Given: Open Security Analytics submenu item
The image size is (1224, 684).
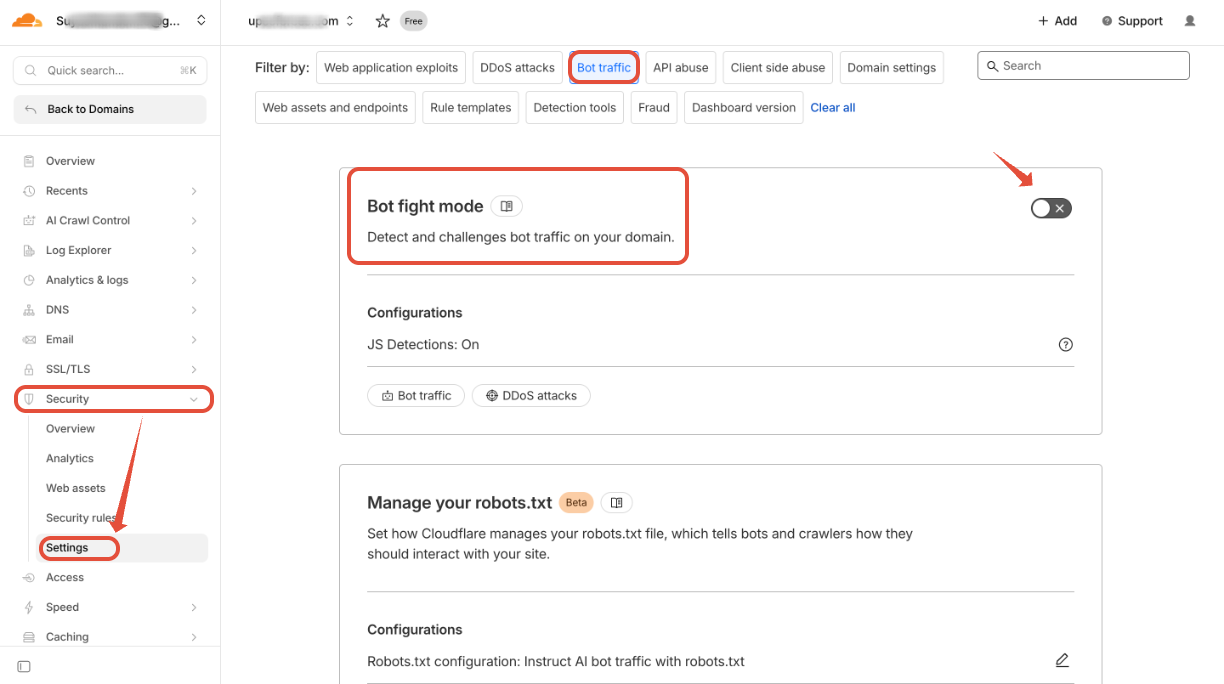Looking at the screenshot, I should [x=70, y=459].
